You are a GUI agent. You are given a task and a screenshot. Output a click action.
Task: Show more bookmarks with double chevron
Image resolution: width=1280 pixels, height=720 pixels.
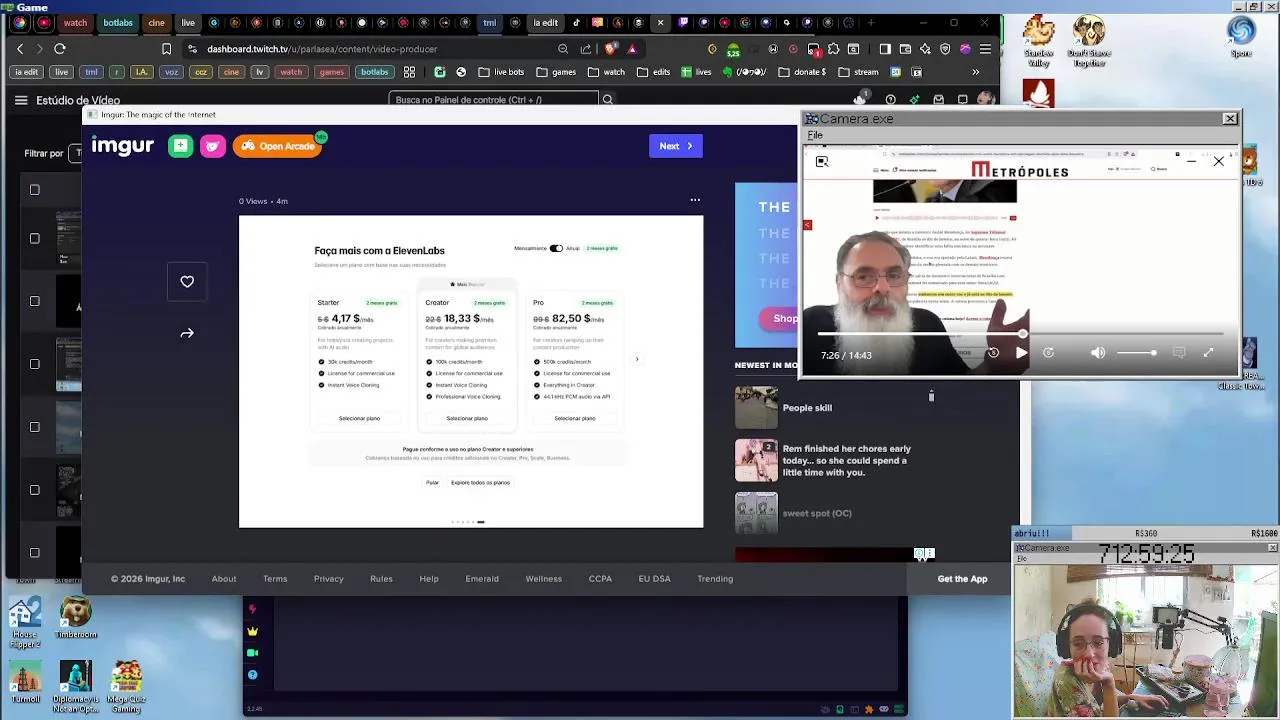pos(976,72)
